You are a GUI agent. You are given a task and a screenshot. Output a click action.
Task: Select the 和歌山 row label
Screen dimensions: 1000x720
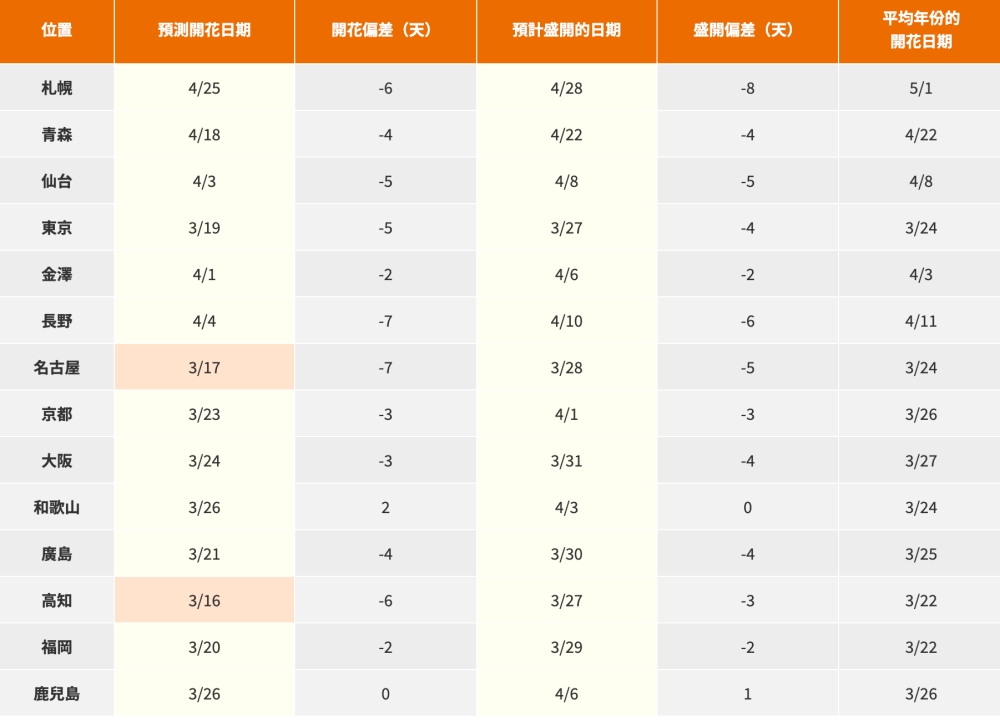57,507
